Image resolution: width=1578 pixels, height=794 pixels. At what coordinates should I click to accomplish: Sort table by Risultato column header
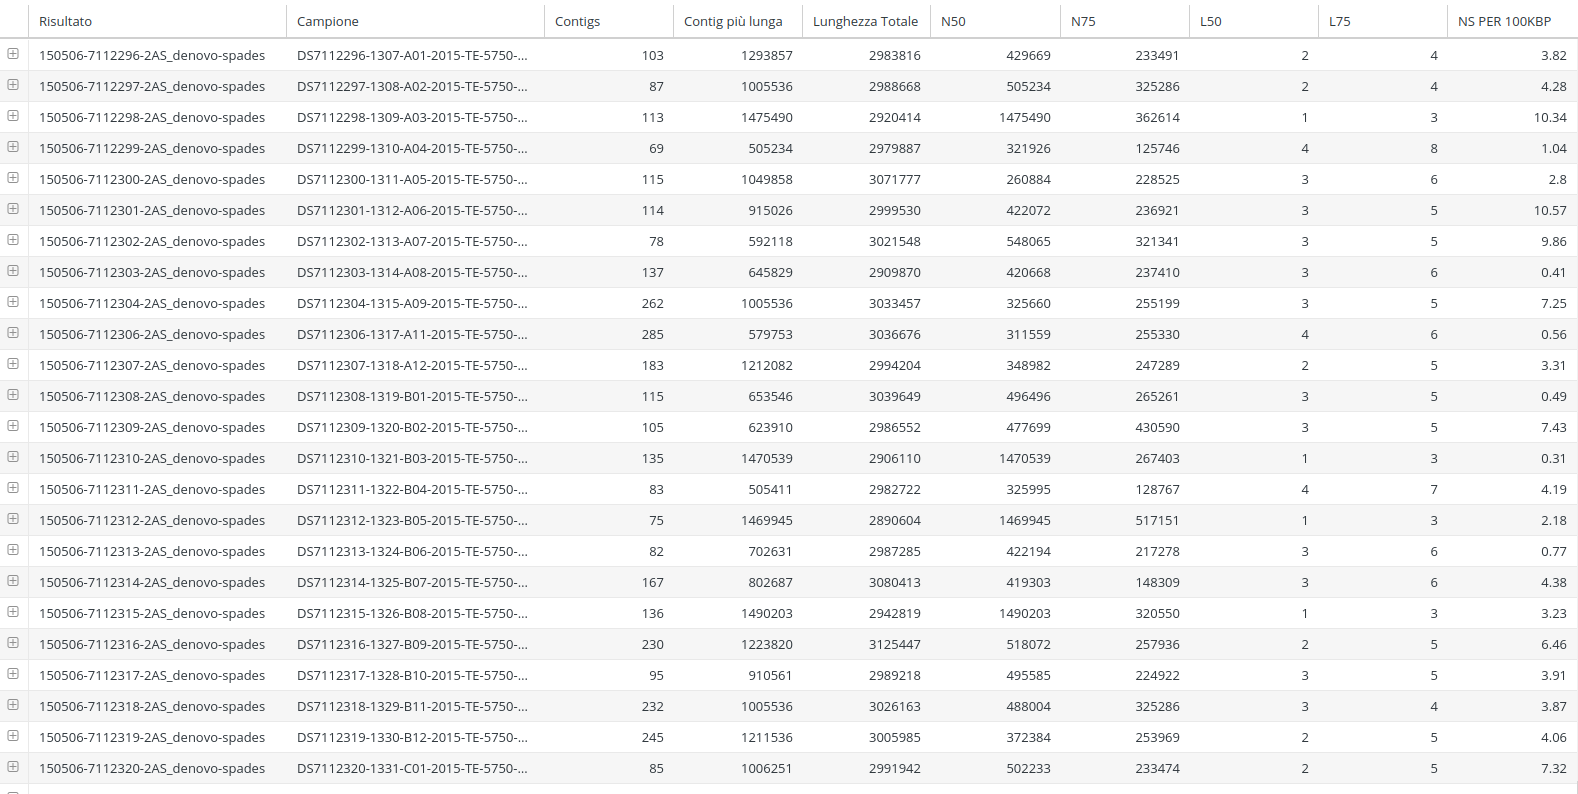click(x=65, y=21)
